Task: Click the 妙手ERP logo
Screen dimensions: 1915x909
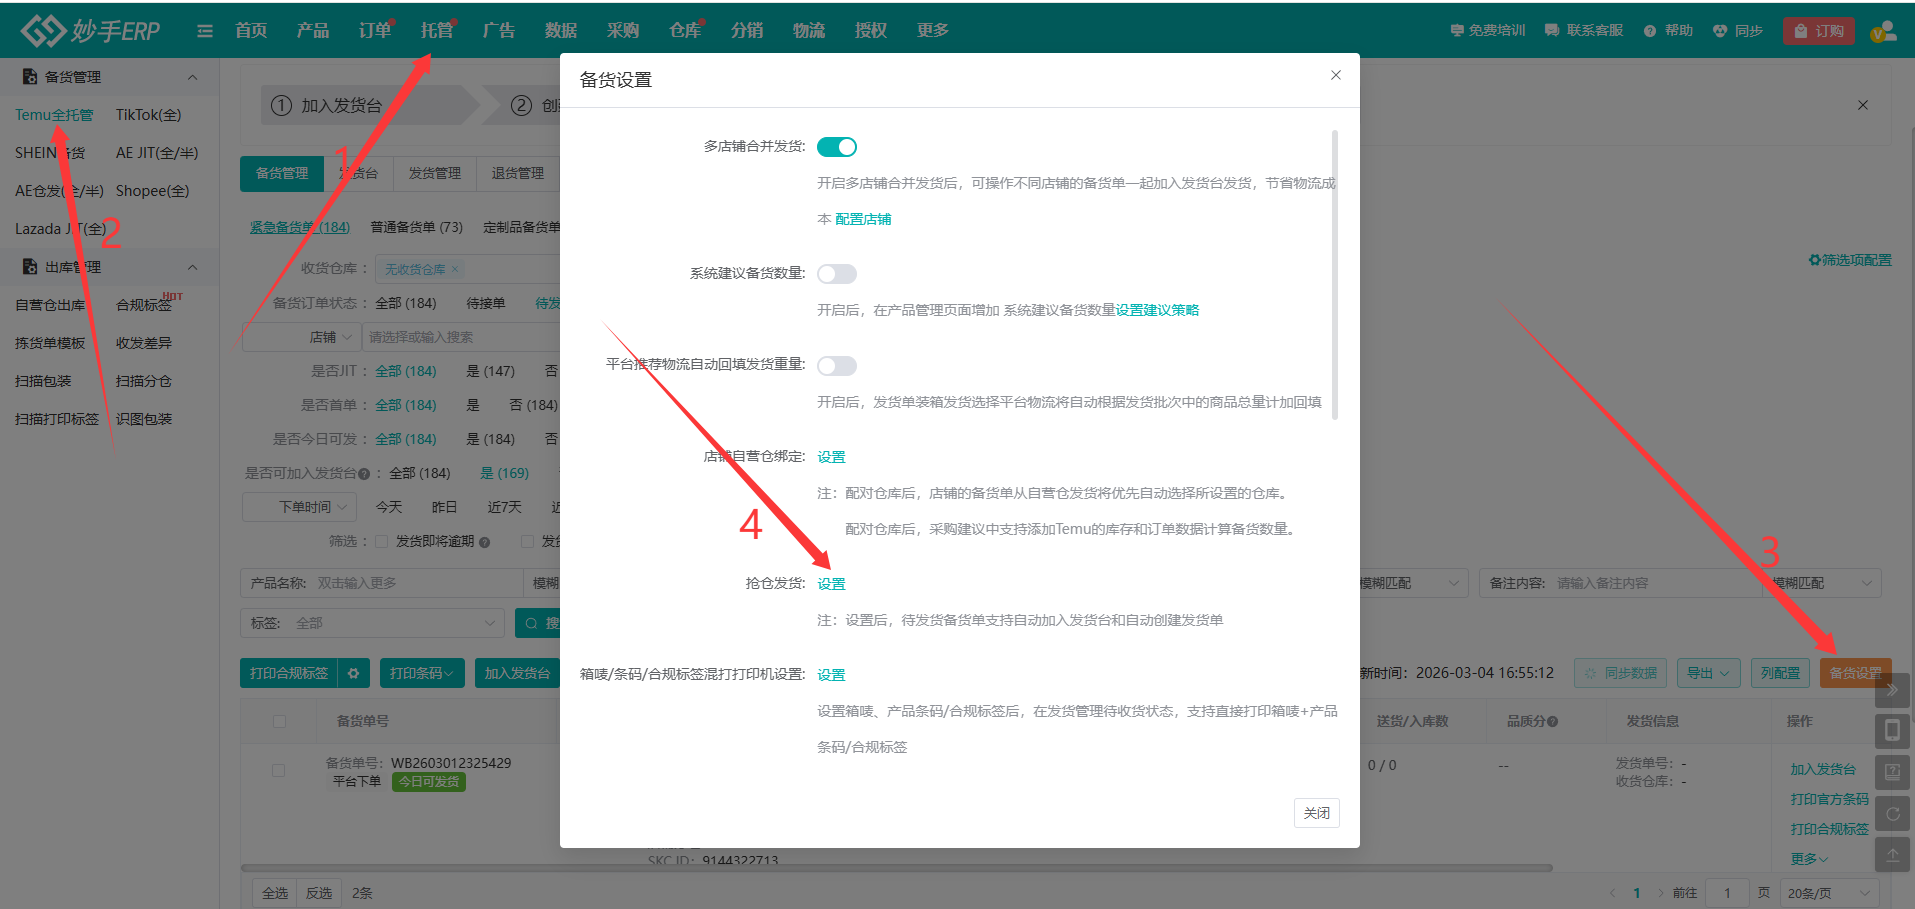Action: pos(91,31)
